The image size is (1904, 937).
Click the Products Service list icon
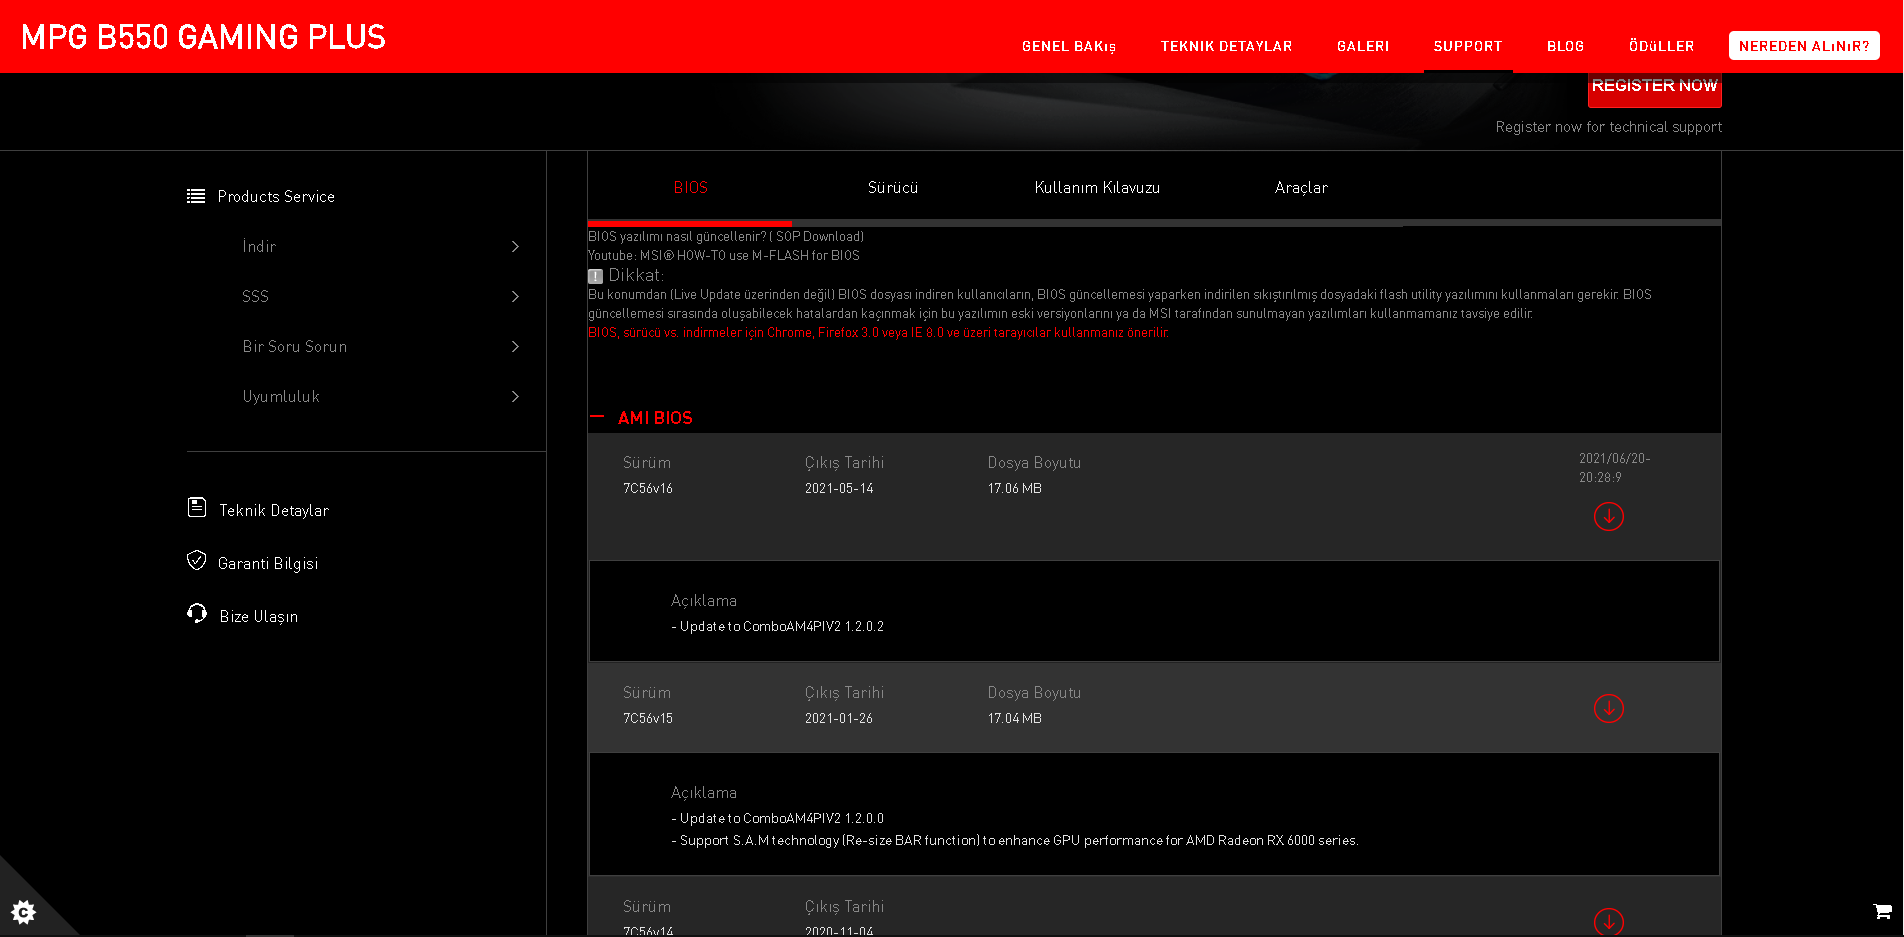tap(196, 196)
